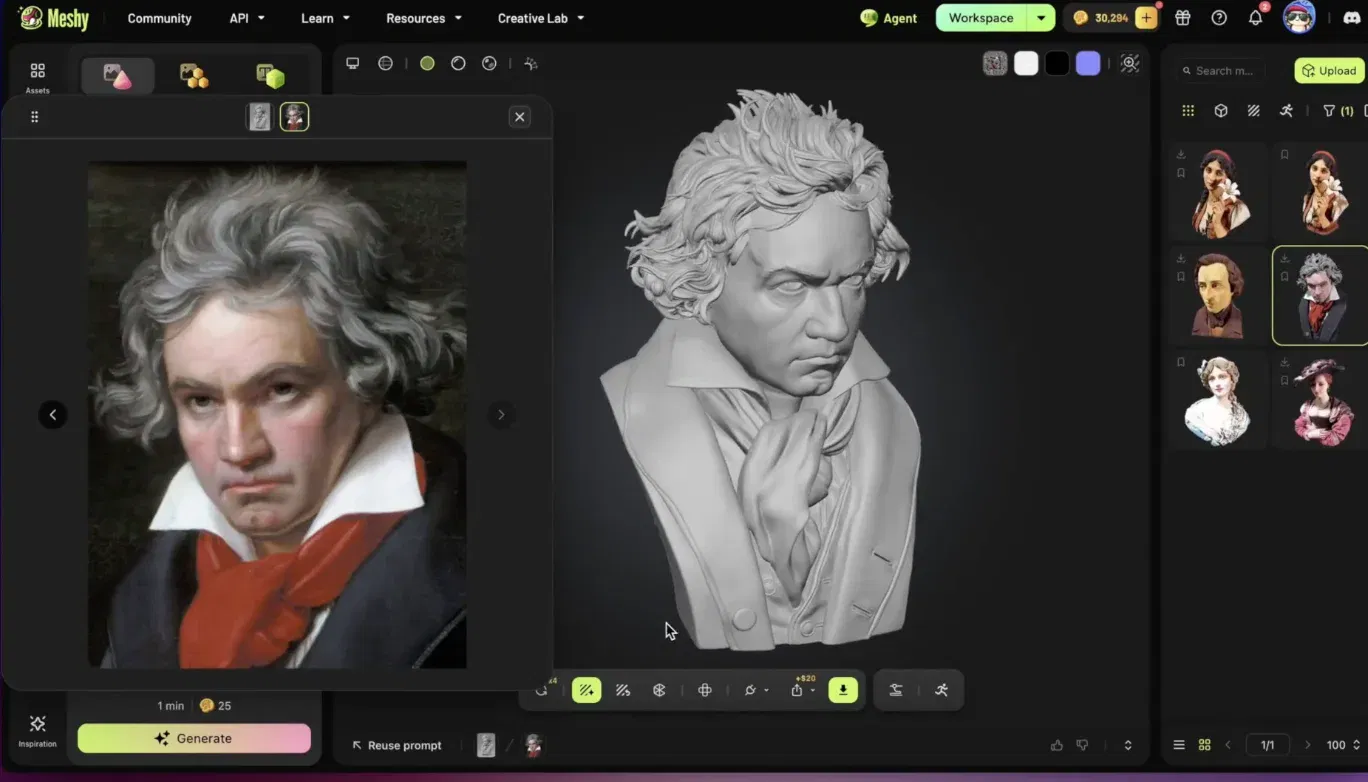Choose the noise-textured background swatch
This screenshot has width=1368, height=782.
pos(995,63)
